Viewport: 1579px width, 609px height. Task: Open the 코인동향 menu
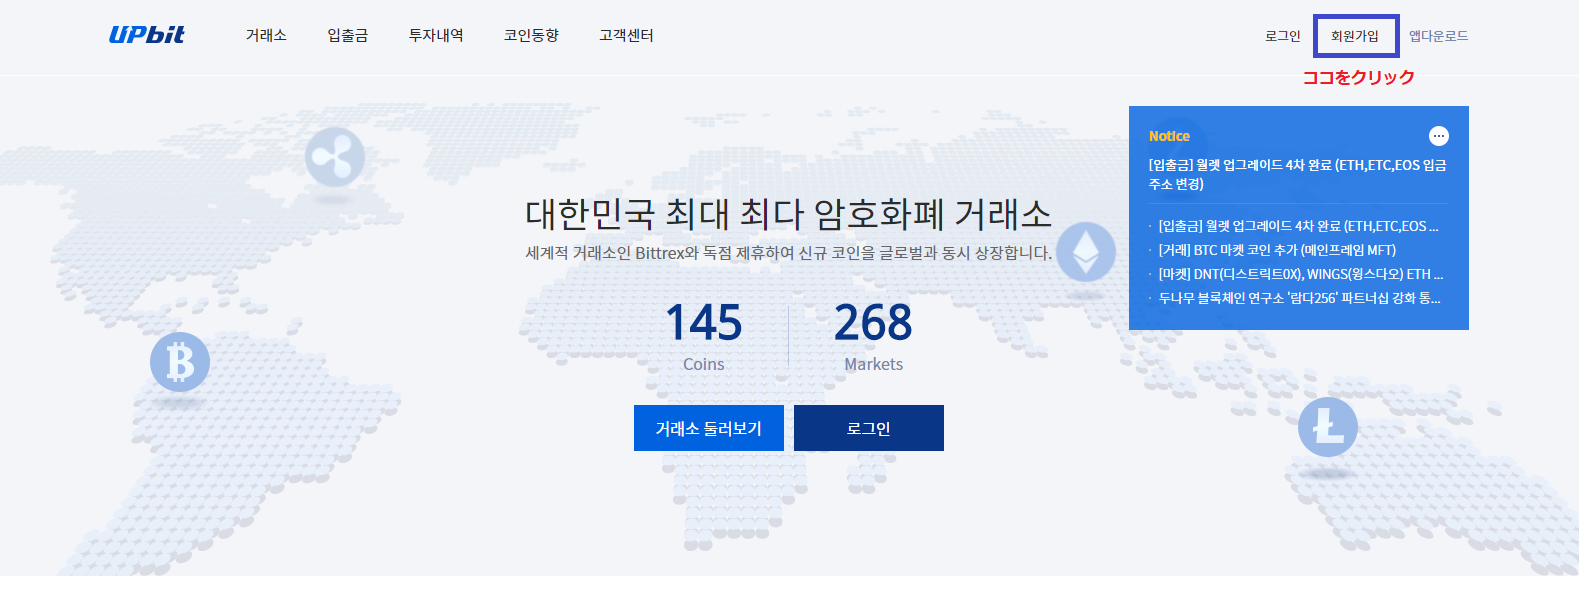(531, 36)
